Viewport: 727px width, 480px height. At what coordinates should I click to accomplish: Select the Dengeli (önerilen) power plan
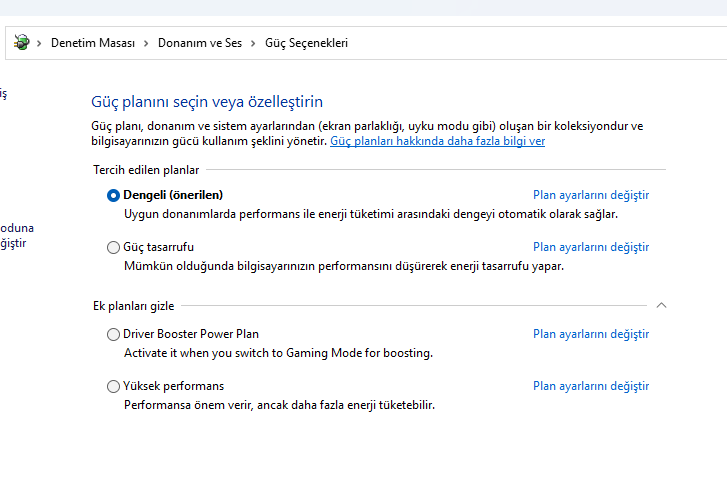pos(113,195)
